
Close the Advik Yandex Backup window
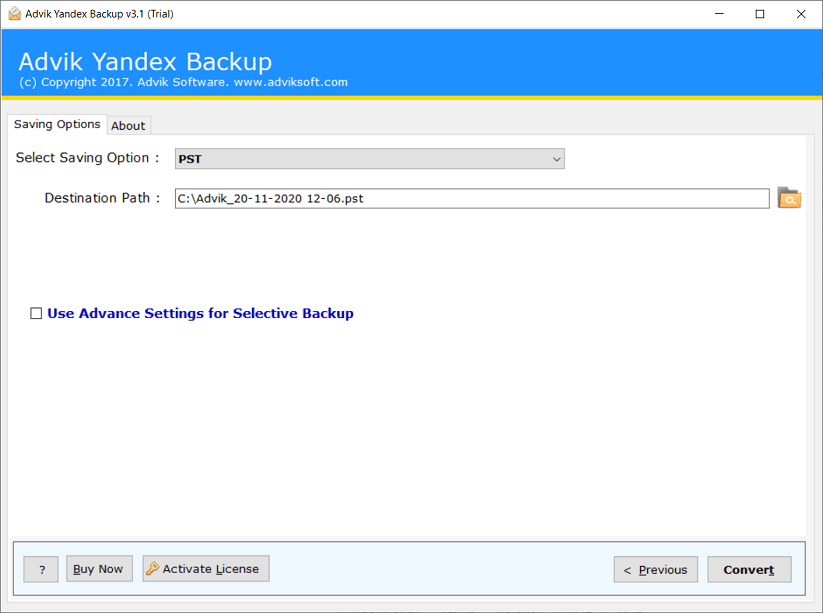click(x=800, y=14)
